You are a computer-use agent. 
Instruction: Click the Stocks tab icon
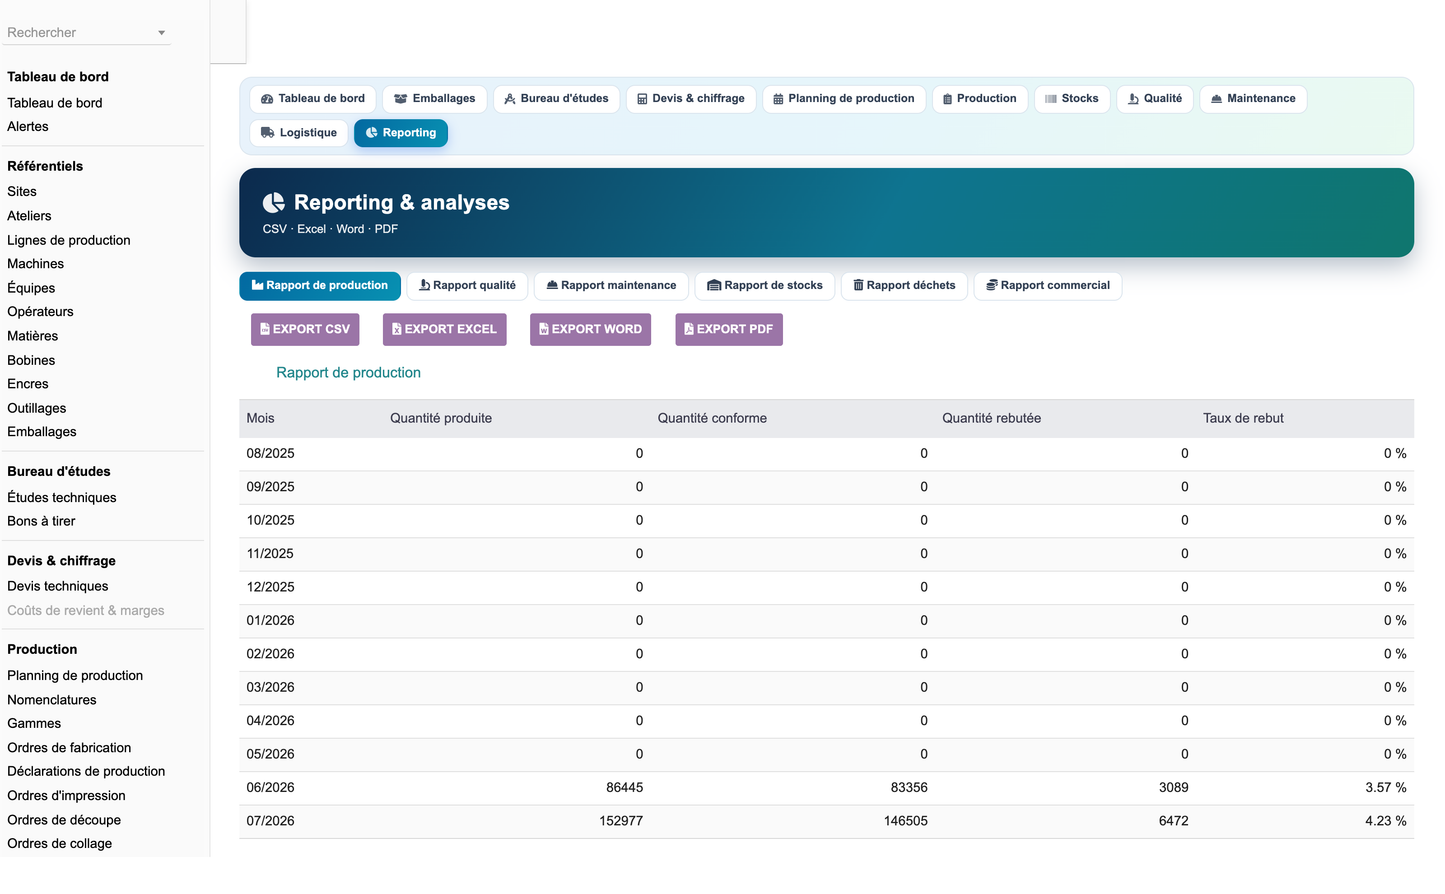click(x=1051, y=99)
